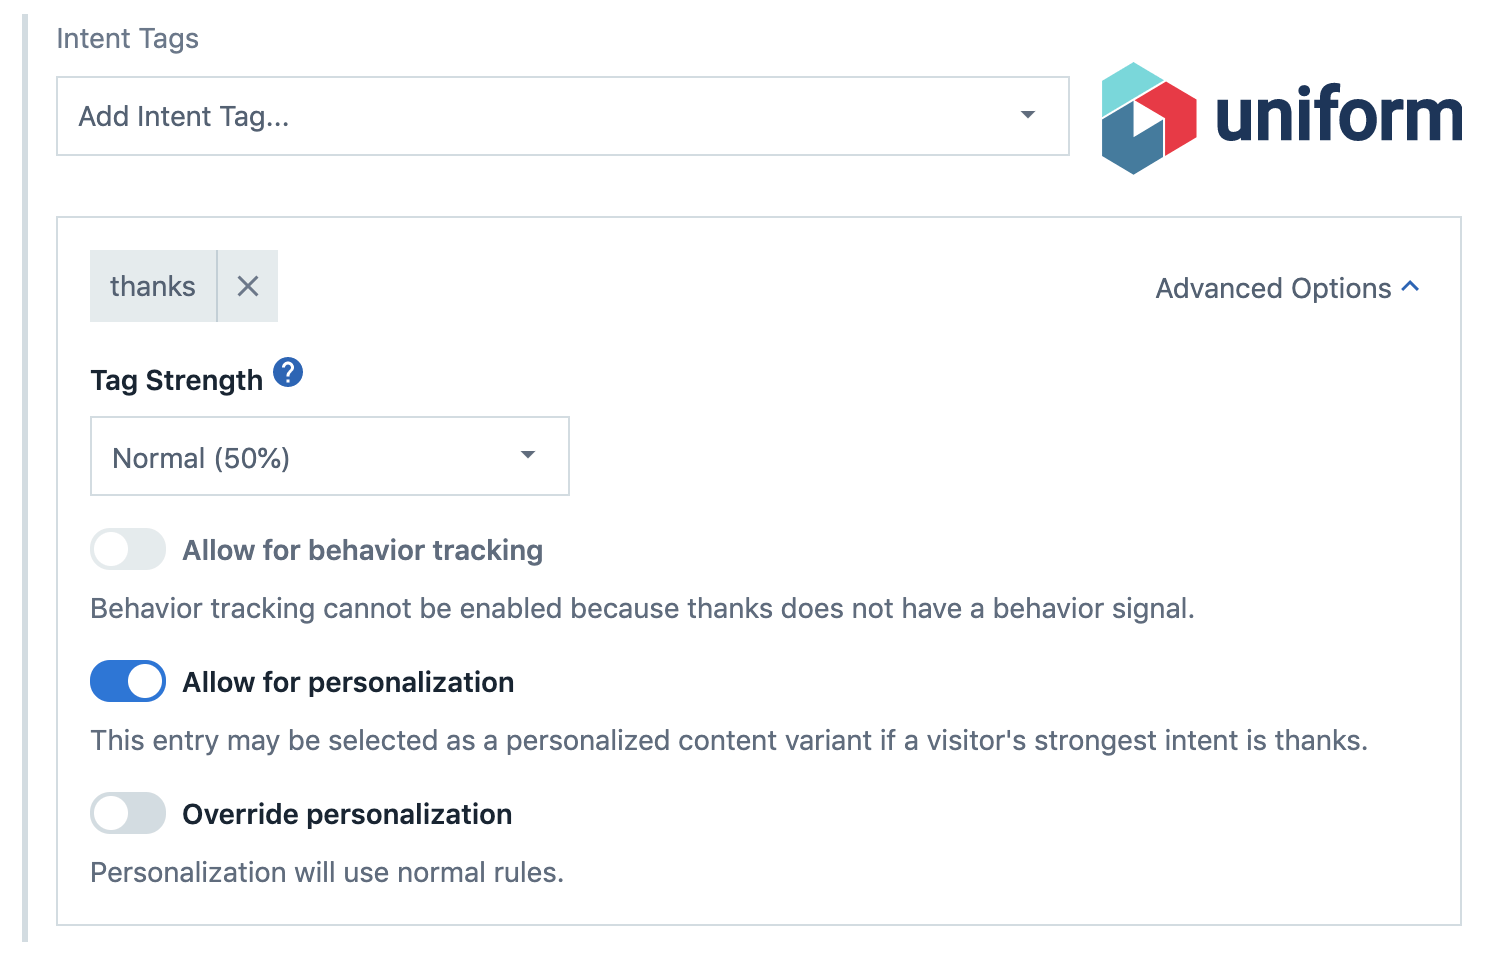Click the Tag Strength help question mark
The height and width of the screenshot is (958, 1490).
[288, 373]
